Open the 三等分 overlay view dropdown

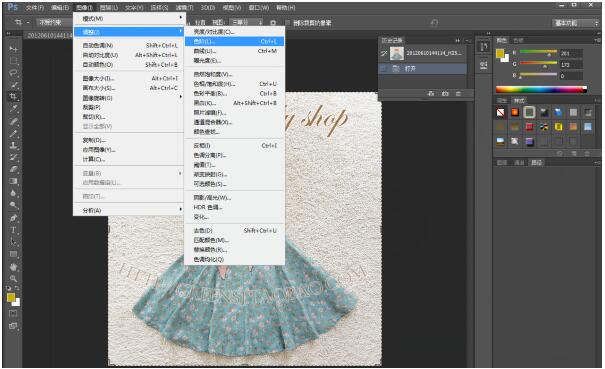coord(246,22)
